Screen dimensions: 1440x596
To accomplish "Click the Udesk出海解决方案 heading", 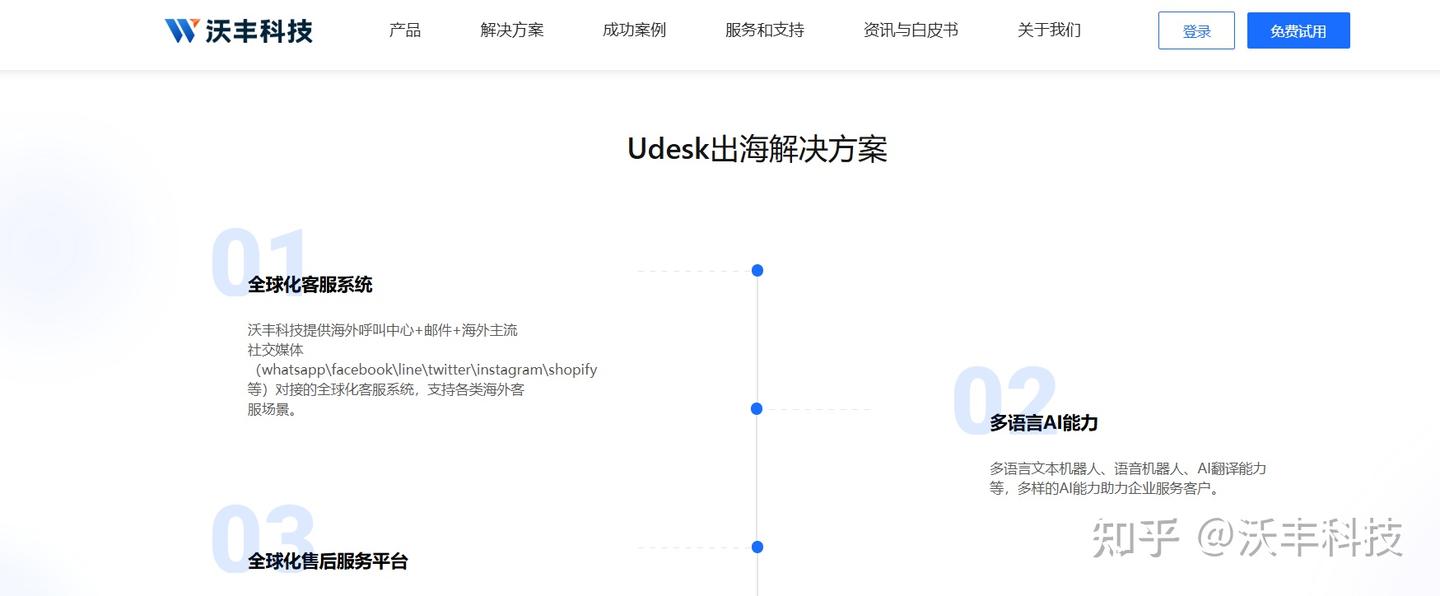I will pos(757,149).
